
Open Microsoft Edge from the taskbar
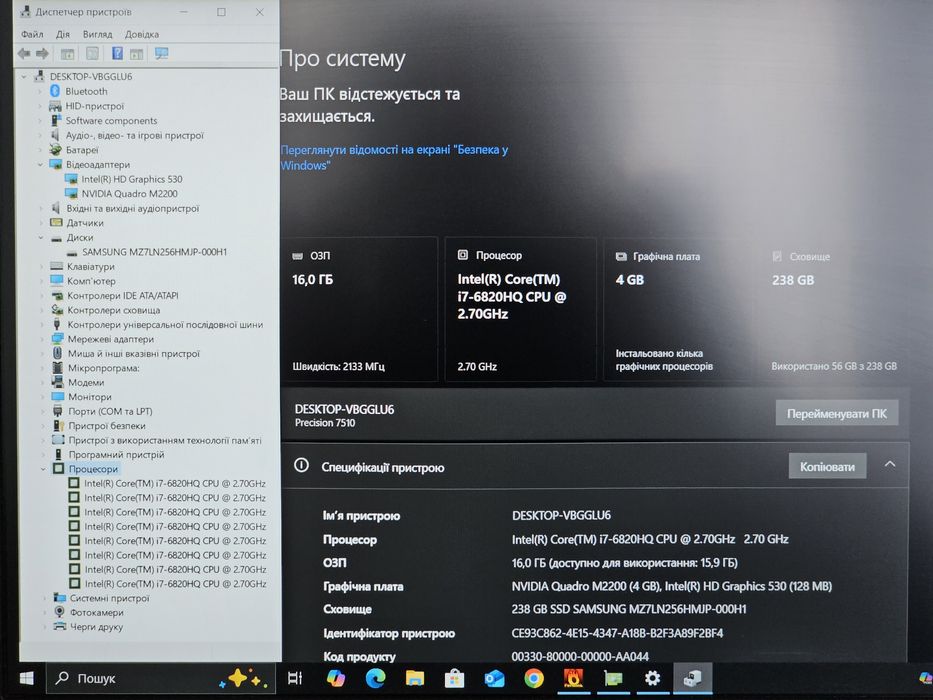(x=375, y=678)
